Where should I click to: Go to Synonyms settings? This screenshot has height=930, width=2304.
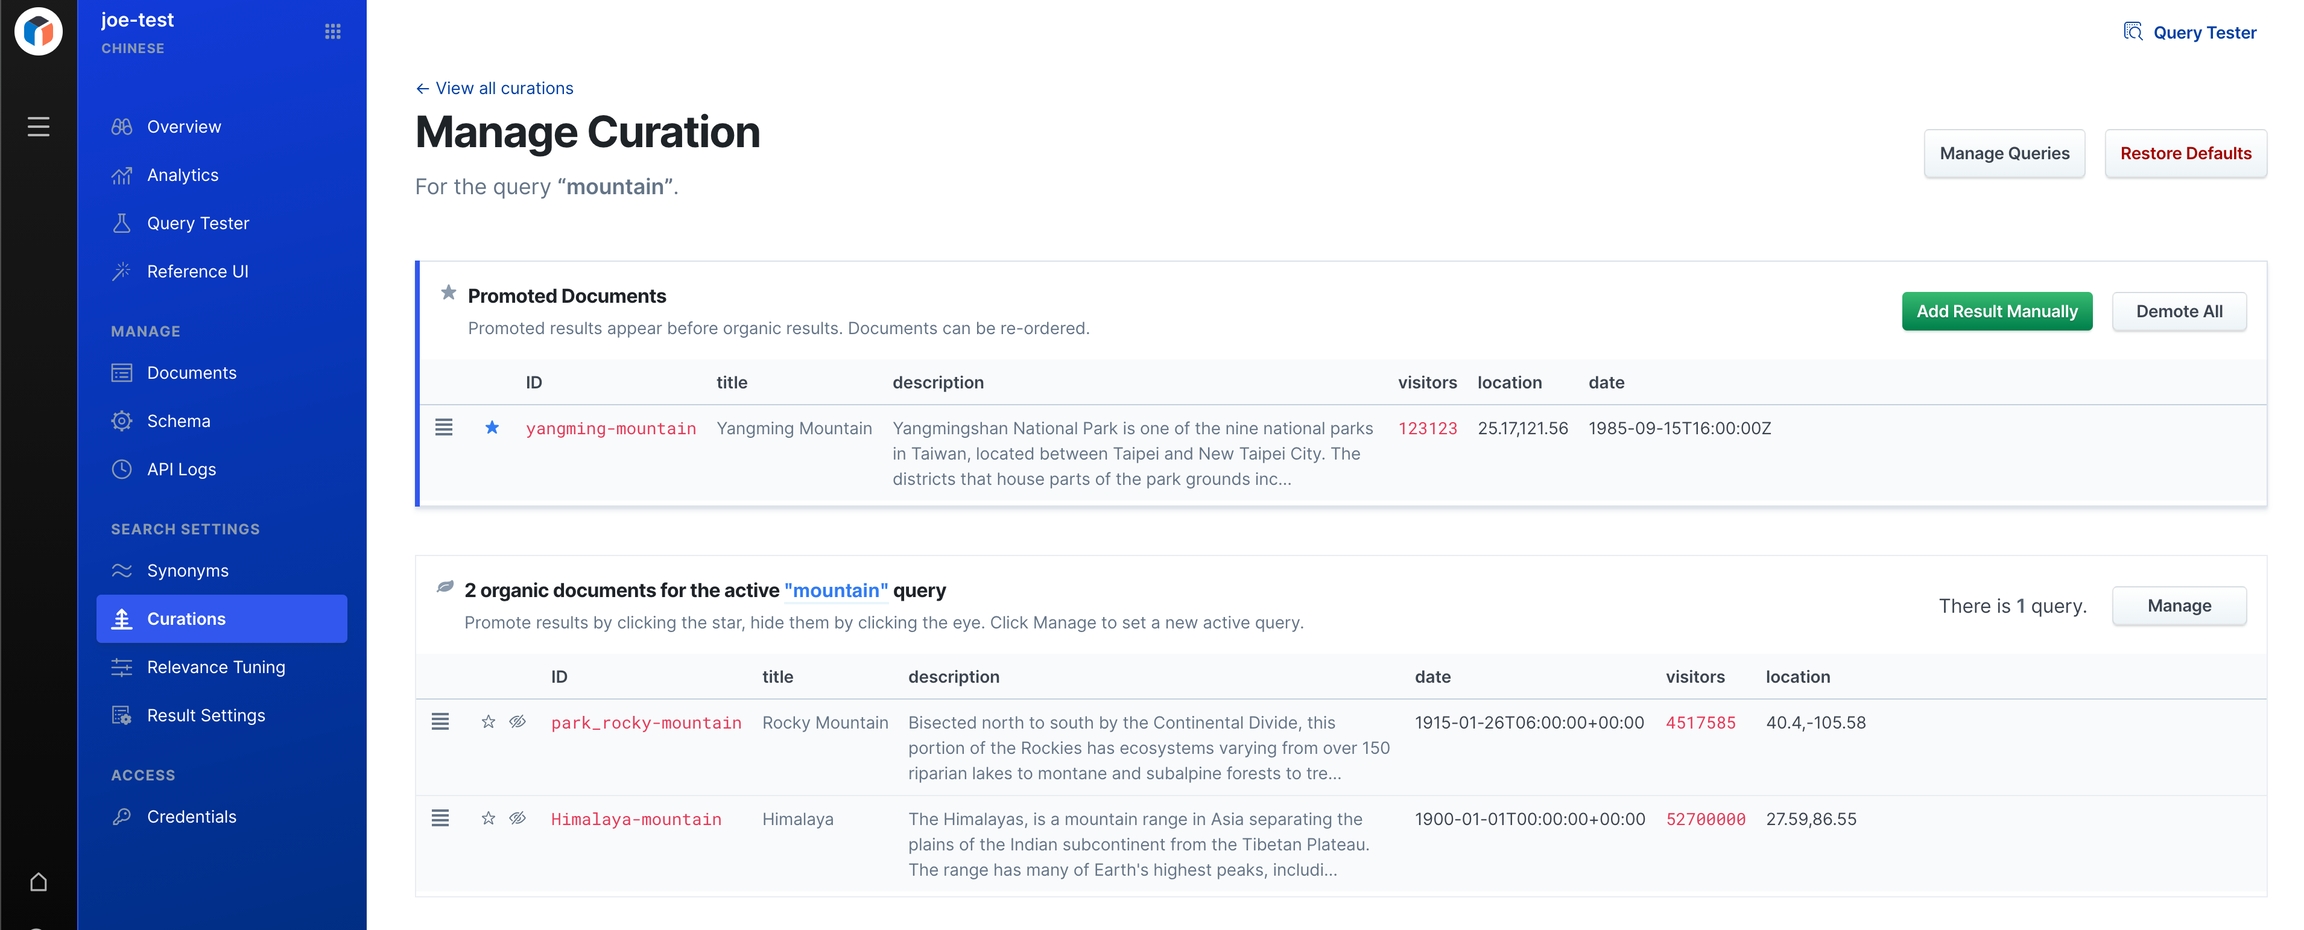click(x=187, y=571)
